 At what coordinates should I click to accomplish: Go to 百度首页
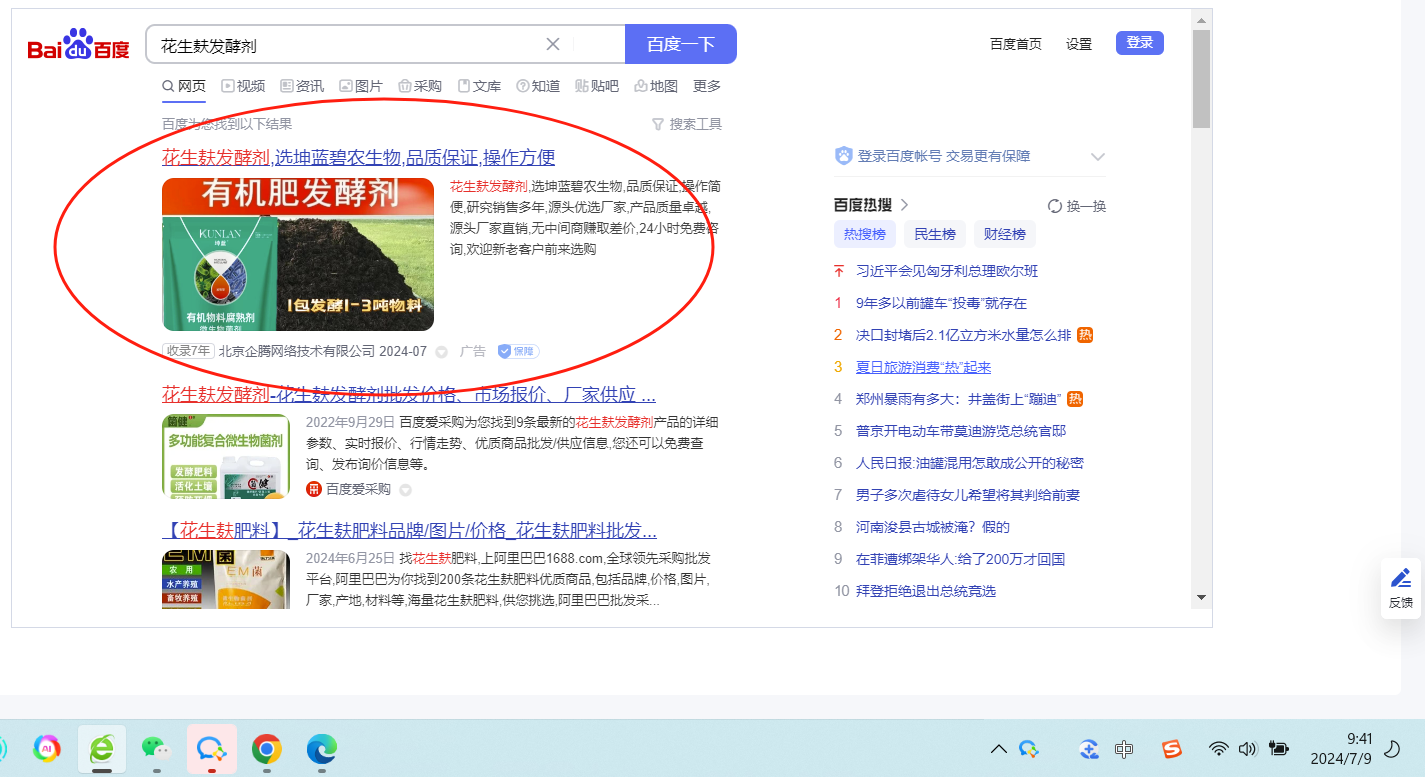pyautogui.click(x=1016, y=44)
